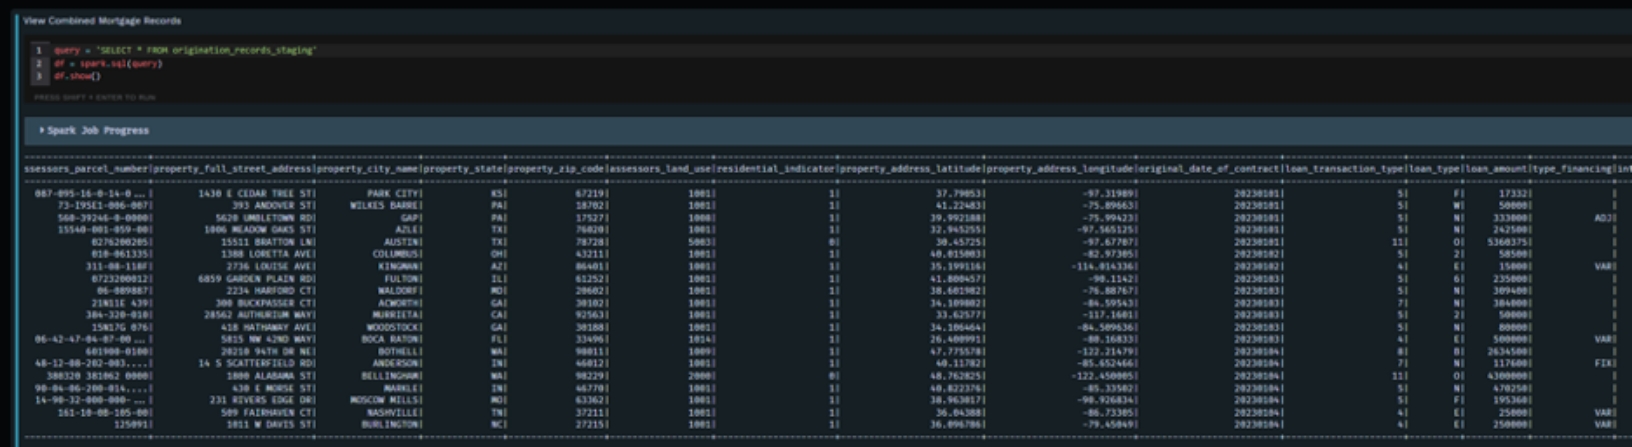Click loan amount '195360'
The width and height of the screenshot is (1632, 447).
[1510, 400]
